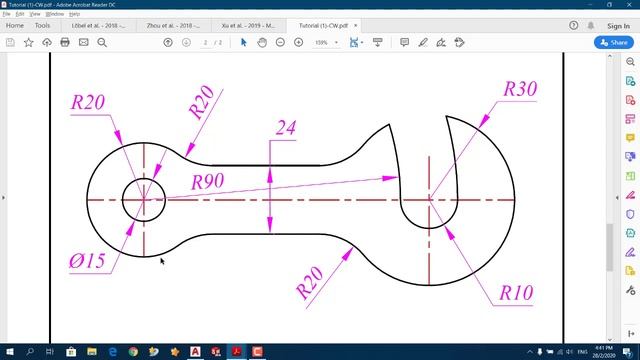Viewport: 640px width, 360px height.
Task: Open Chrome from taskbar
Action: 133,351
